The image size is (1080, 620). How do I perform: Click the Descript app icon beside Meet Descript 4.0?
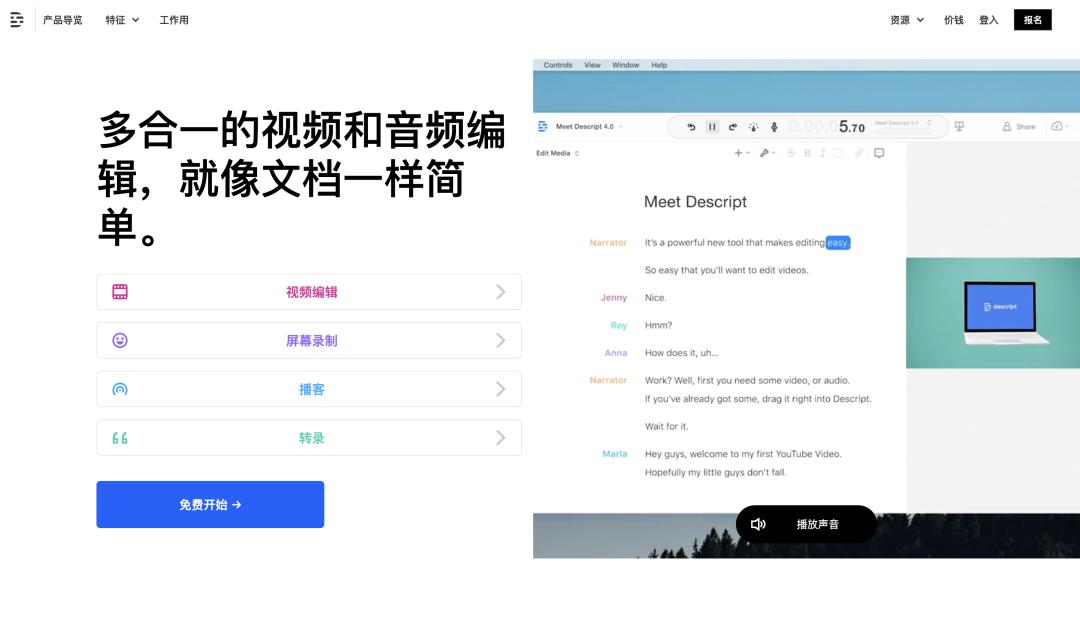[543, 126]
